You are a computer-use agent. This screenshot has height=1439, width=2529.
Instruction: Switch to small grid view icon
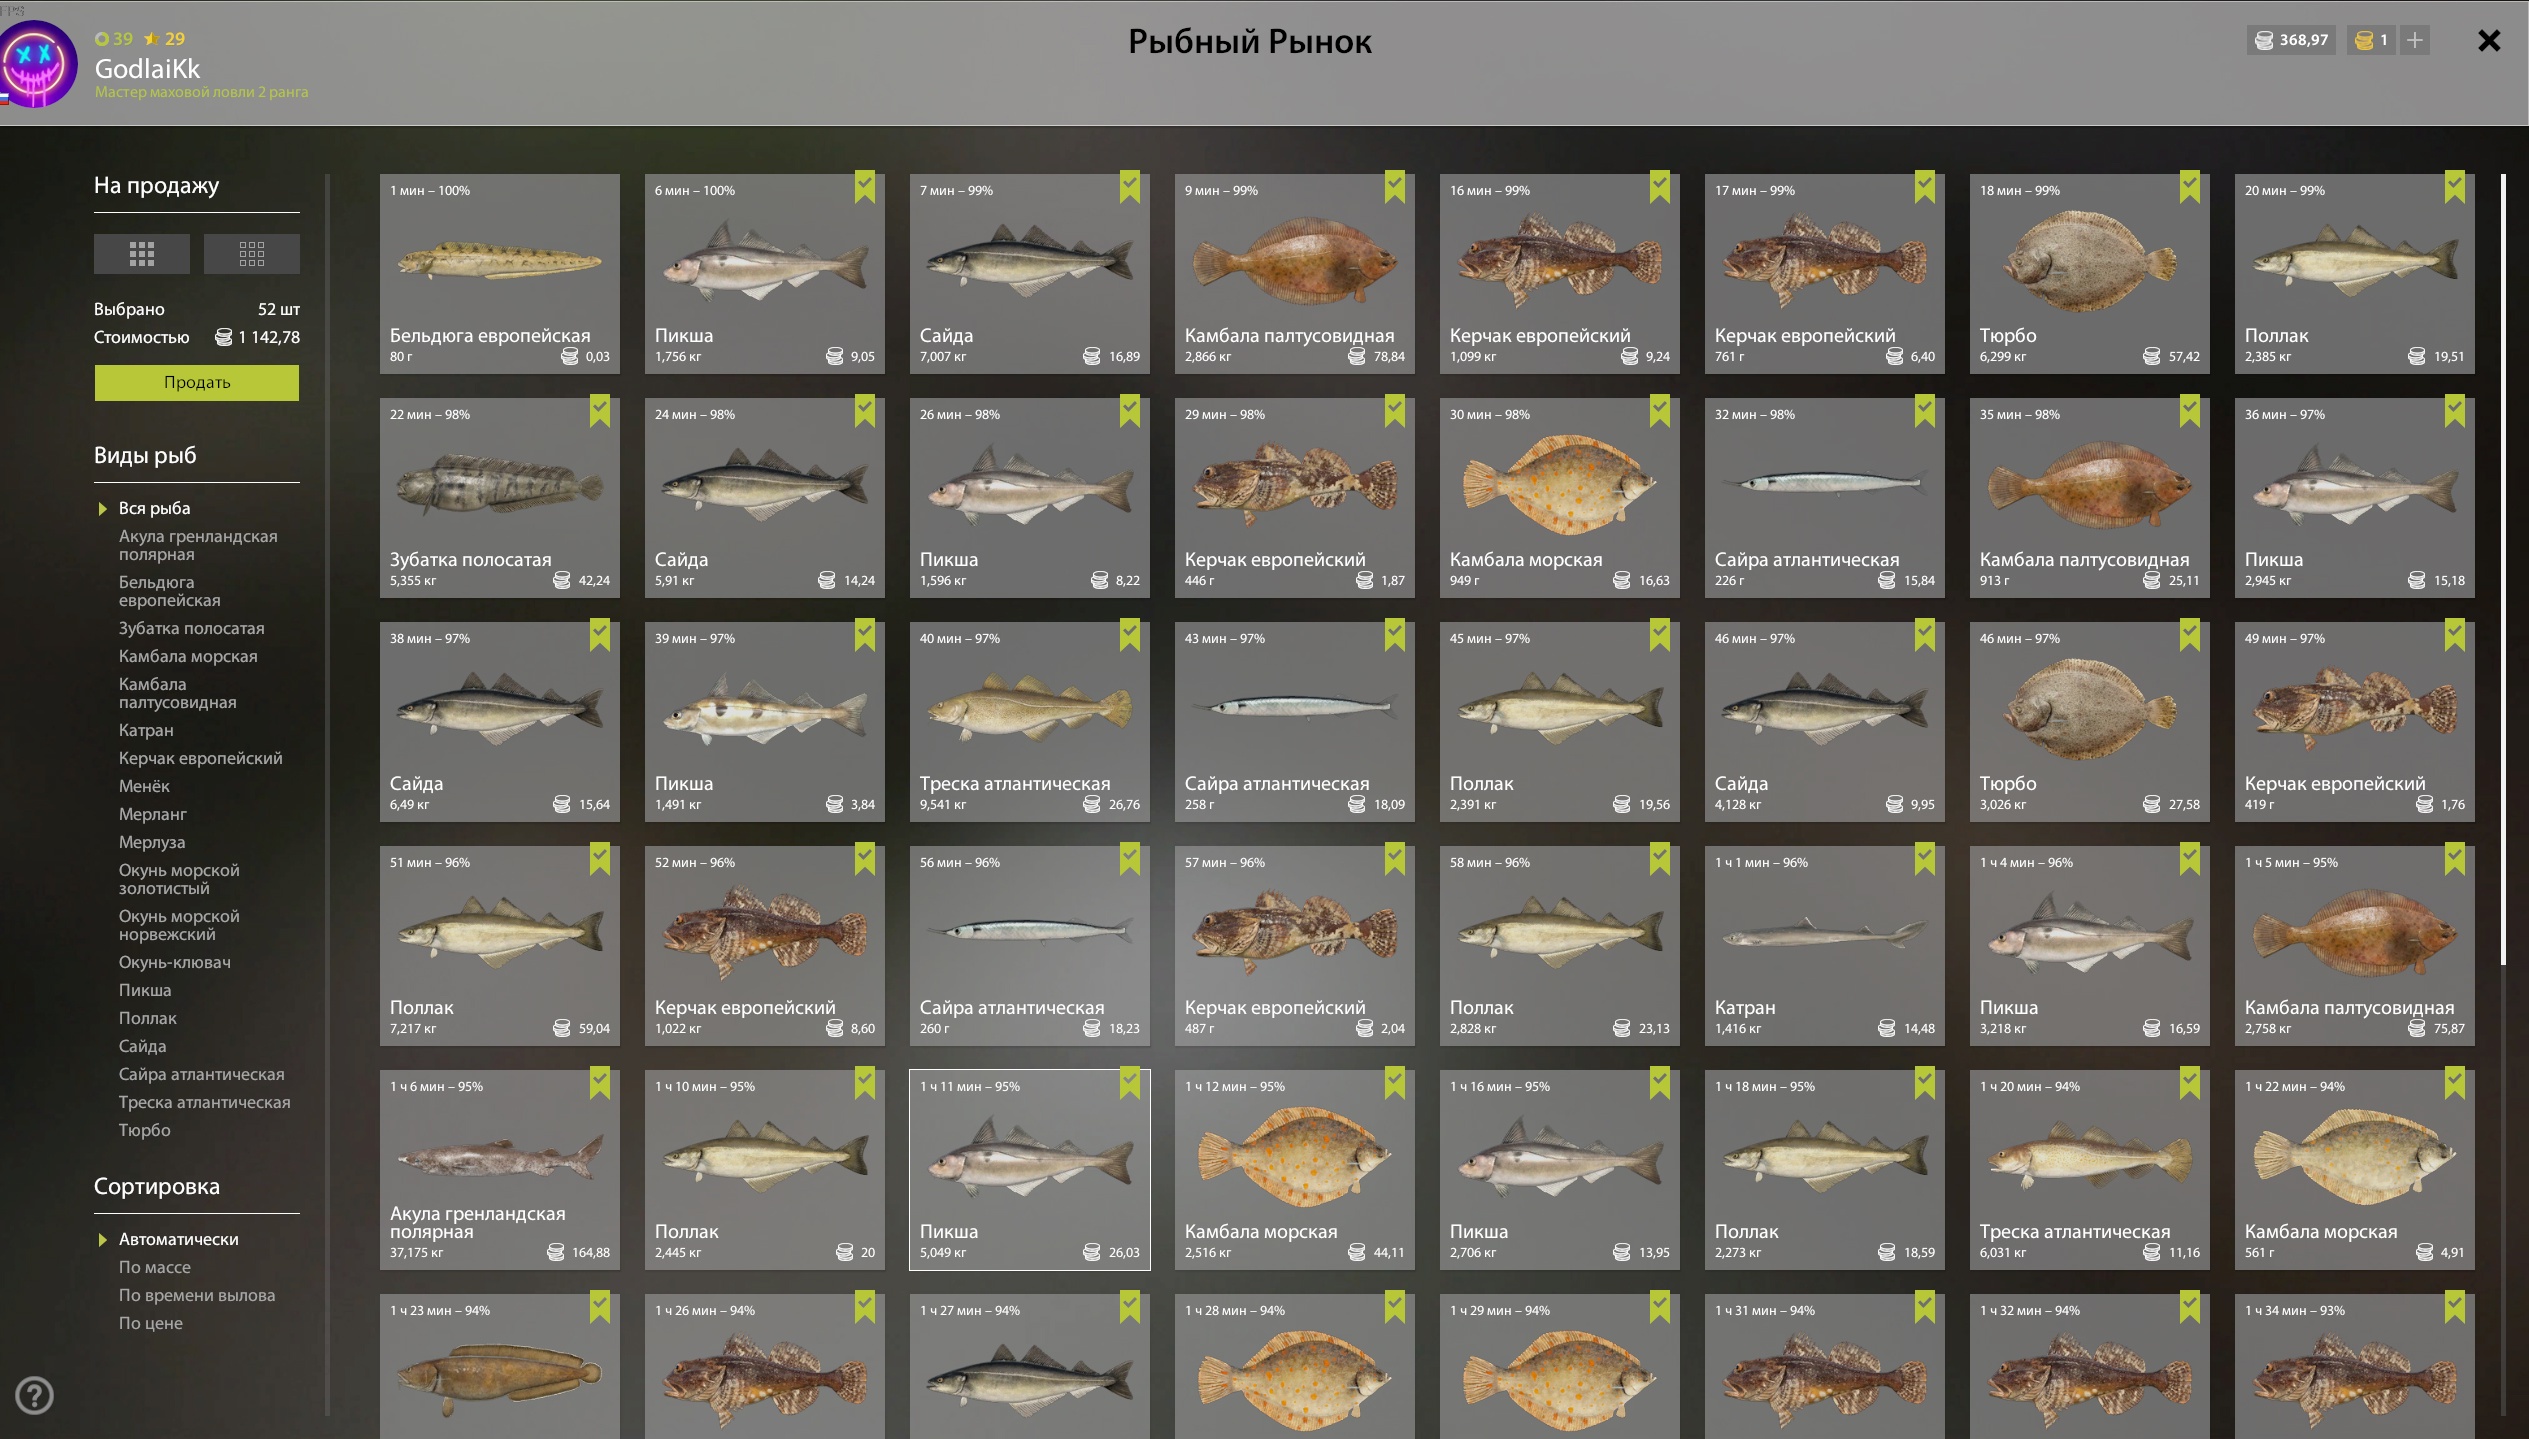tap(251, 254)
